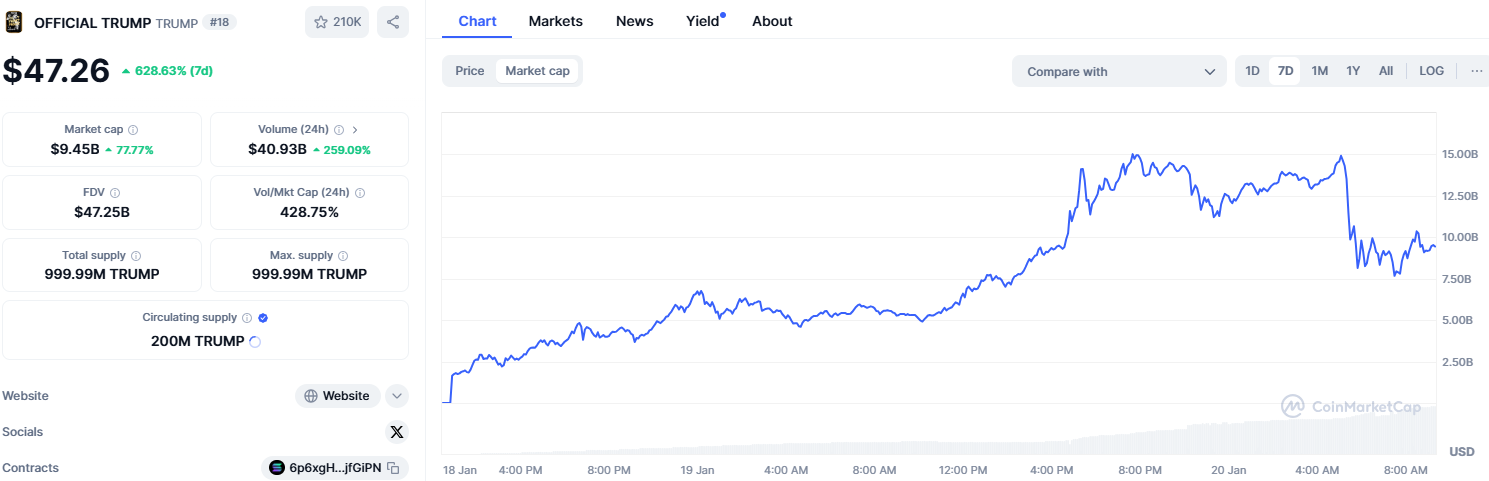Switch chart to Market cap view

coord(537,71)
